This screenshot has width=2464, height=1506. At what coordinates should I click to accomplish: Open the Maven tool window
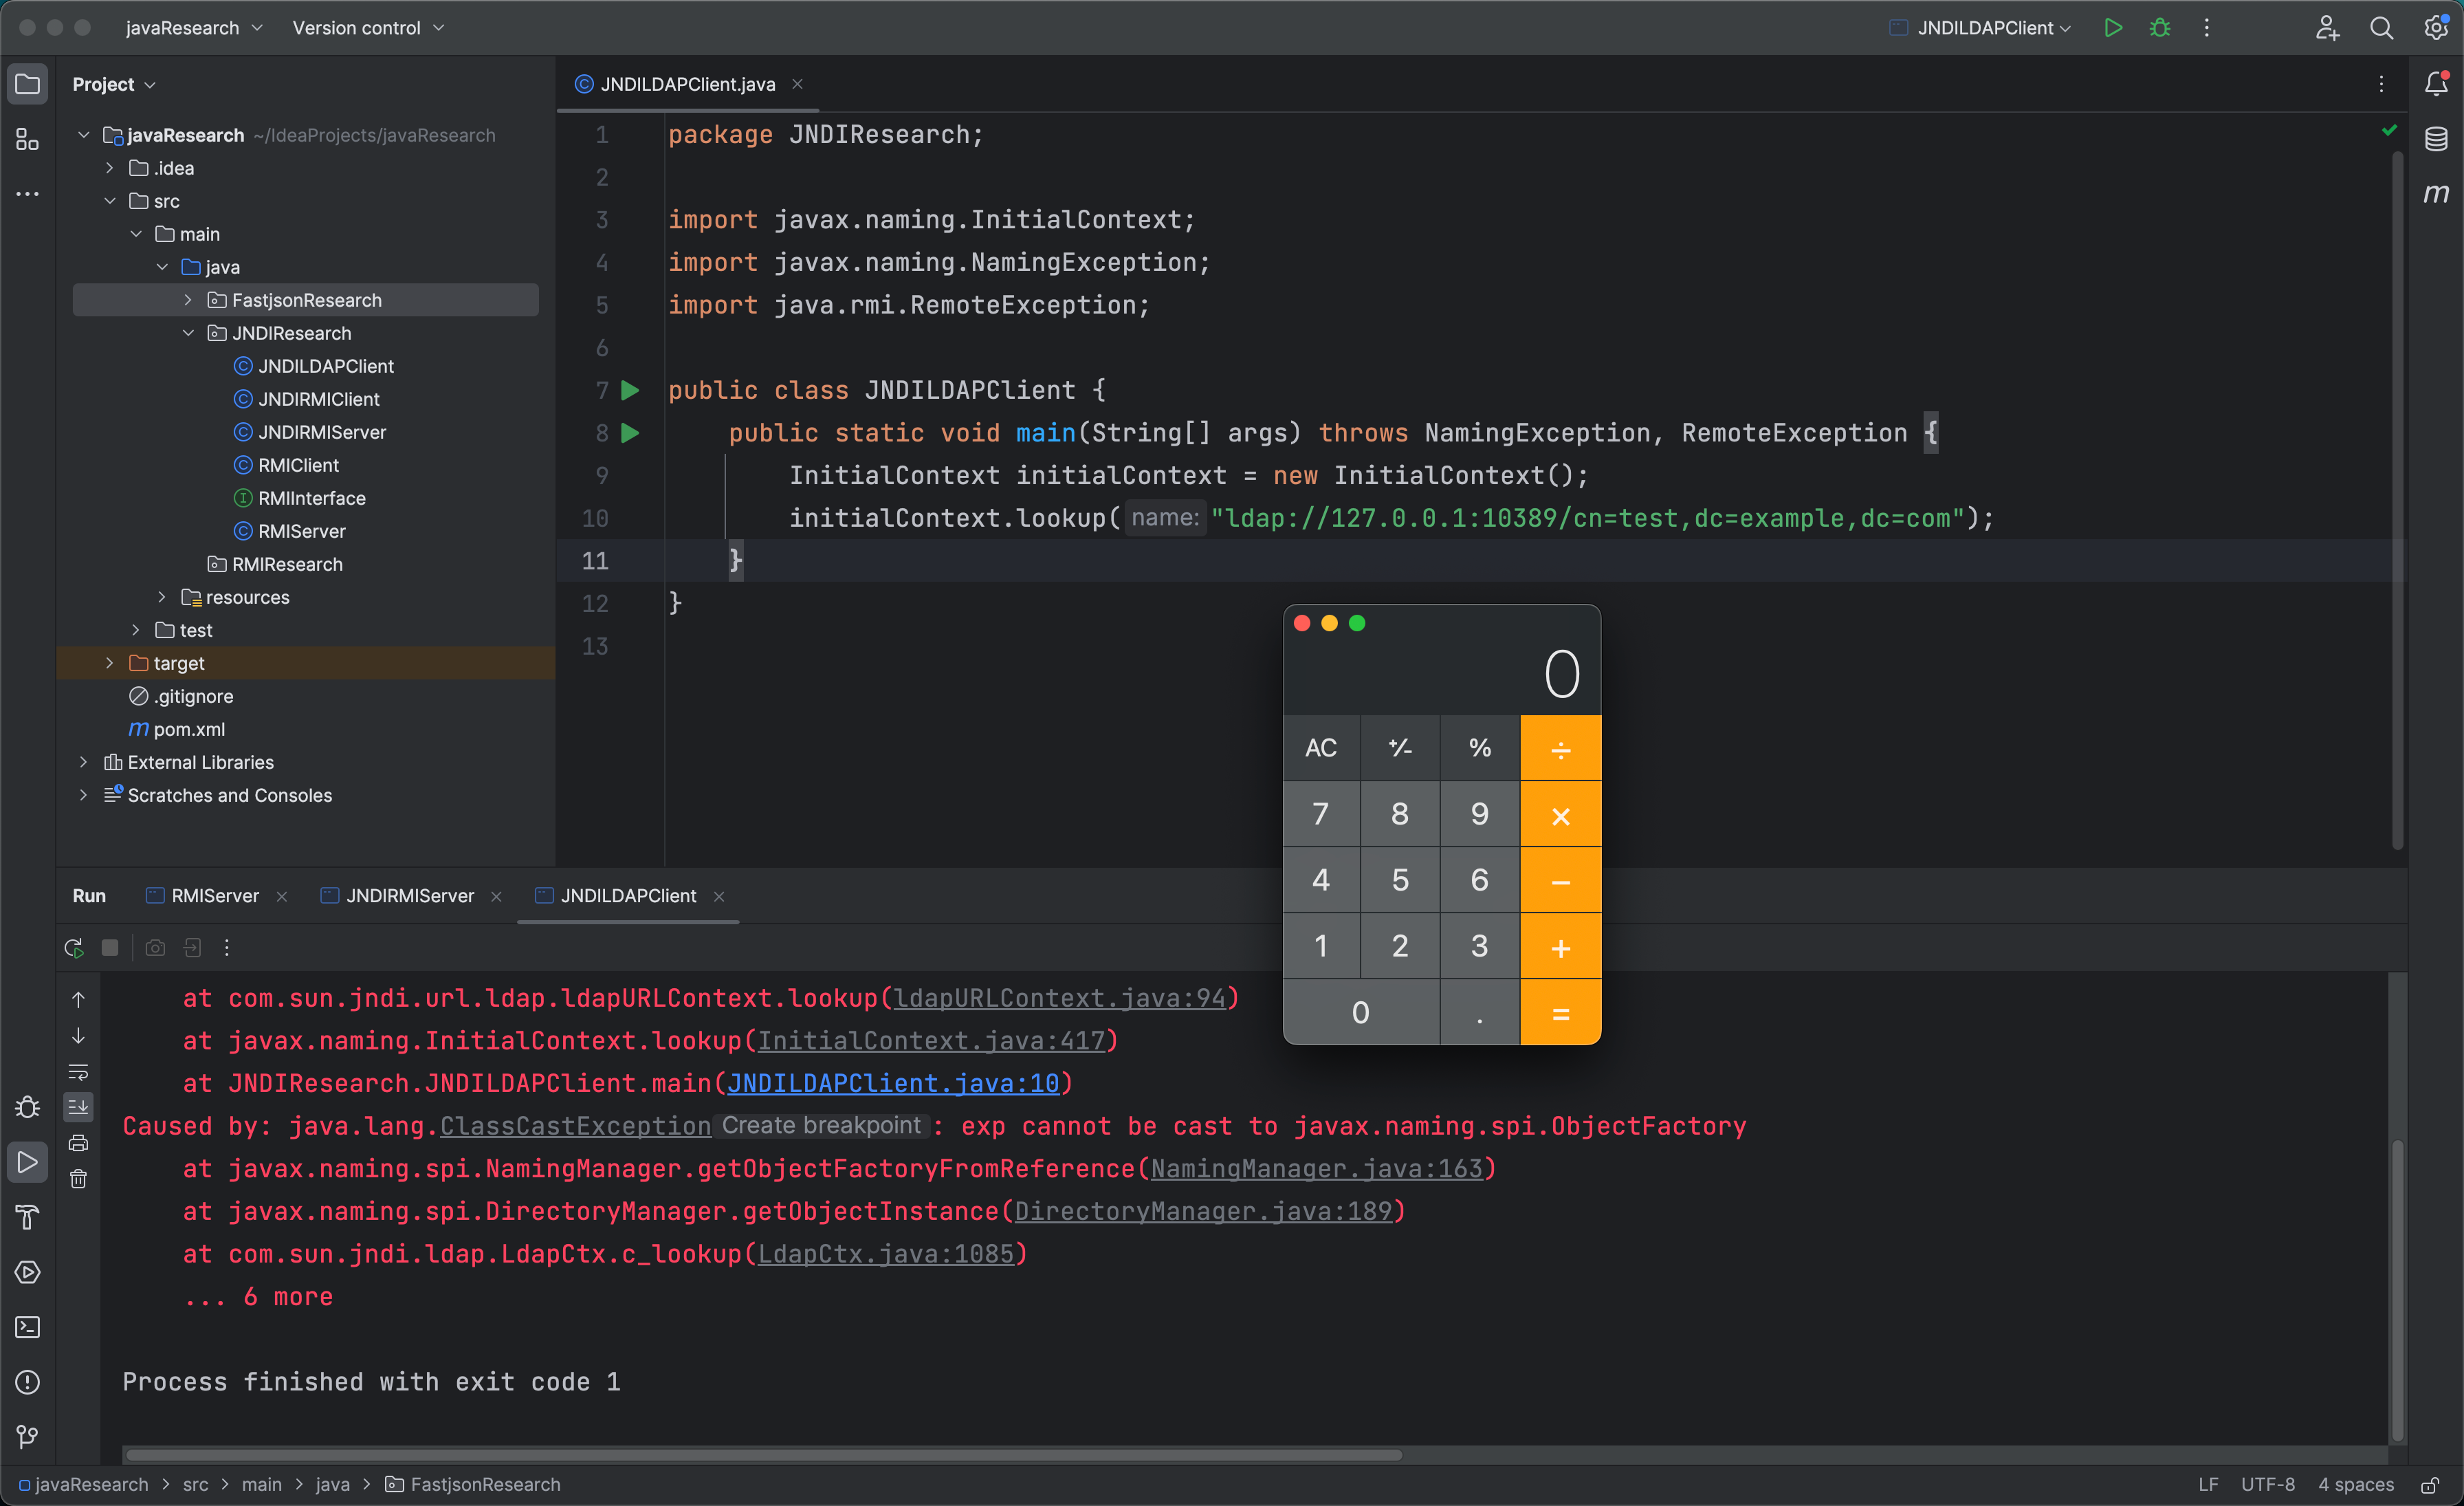tap(2436, 194)
